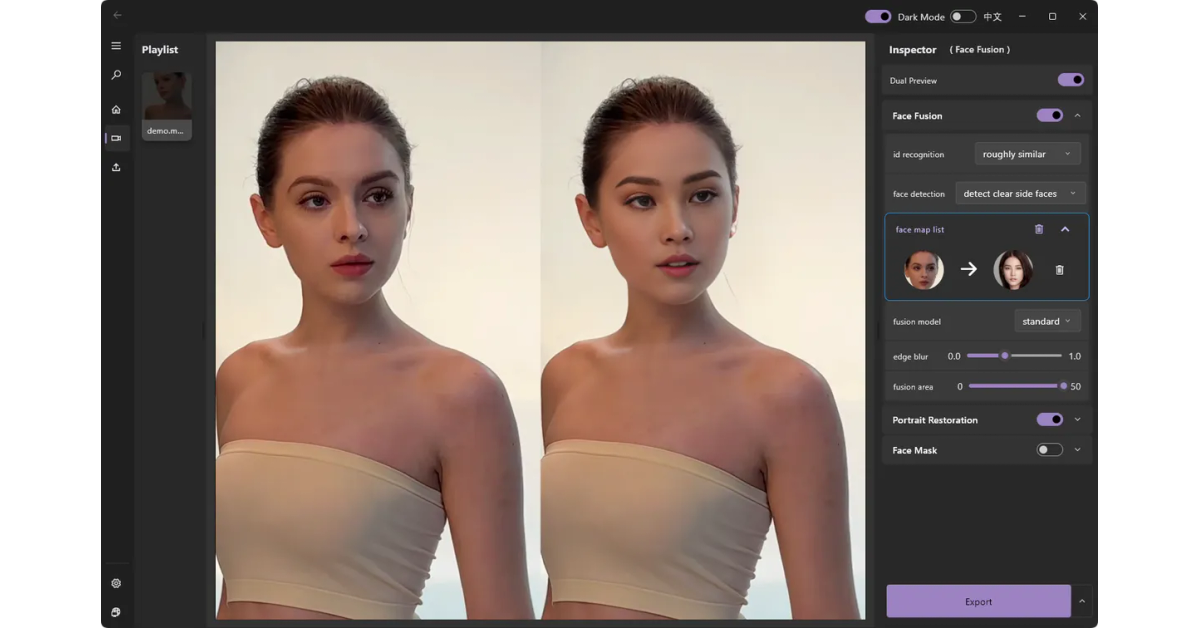Maximize the application window

point(1052,16)
